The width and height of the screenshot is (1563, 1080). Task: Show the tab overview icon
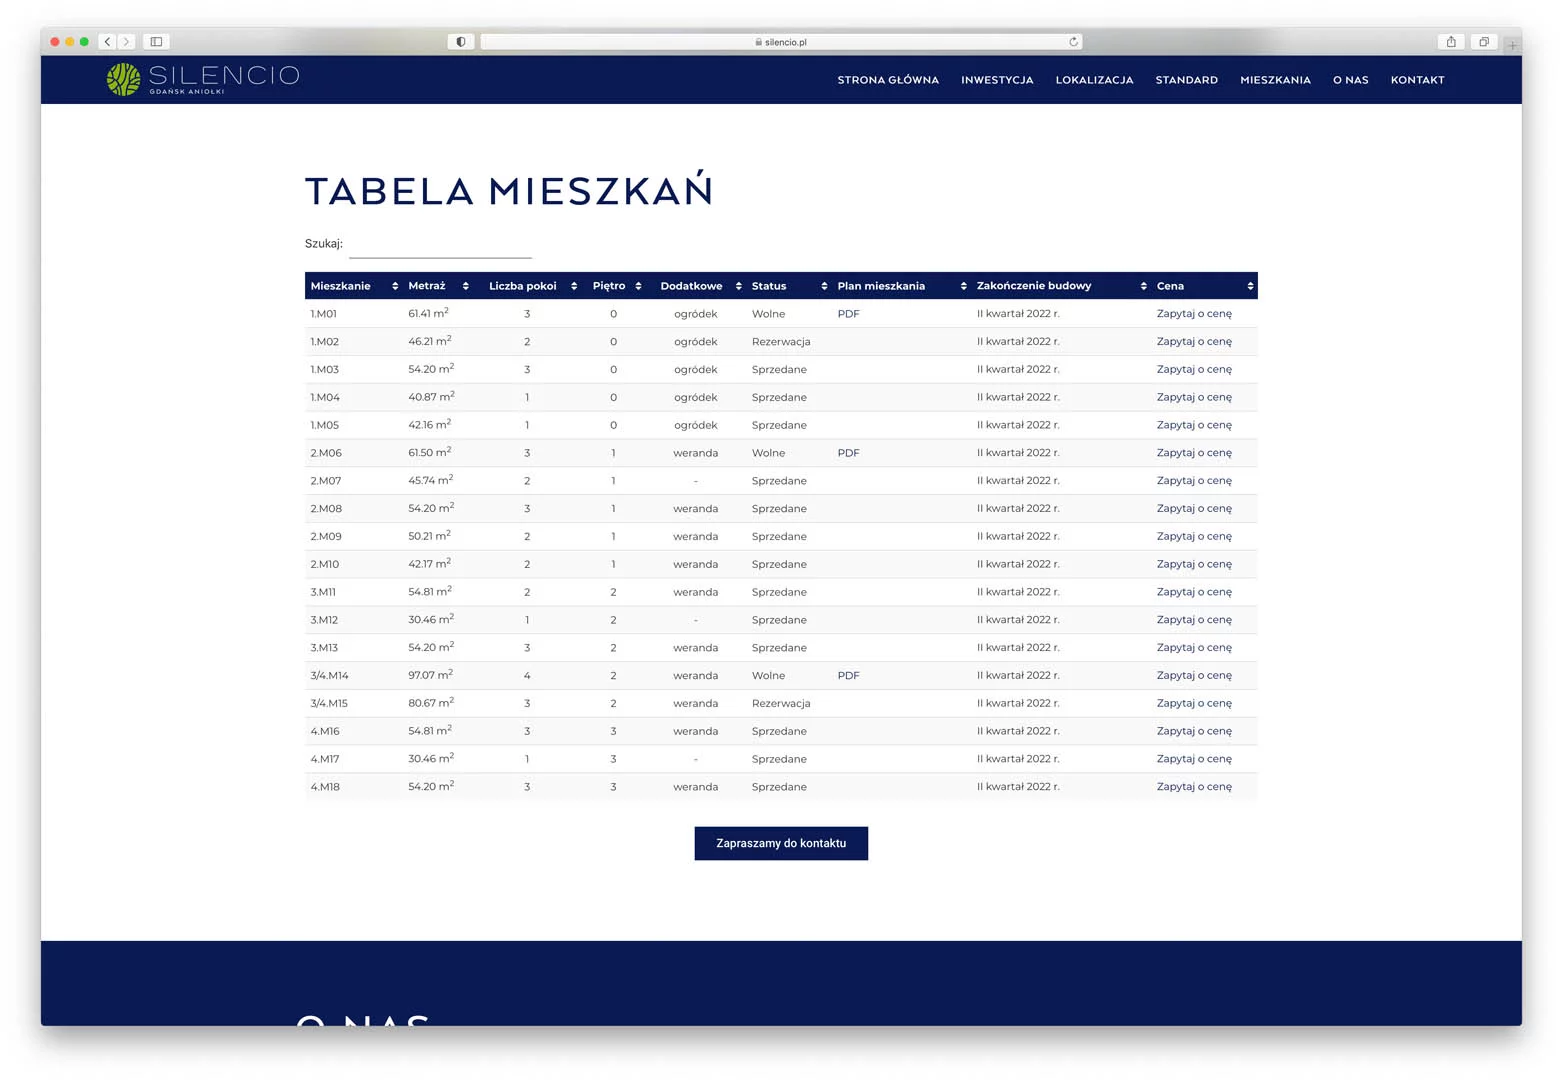[x=1484, y=42]
